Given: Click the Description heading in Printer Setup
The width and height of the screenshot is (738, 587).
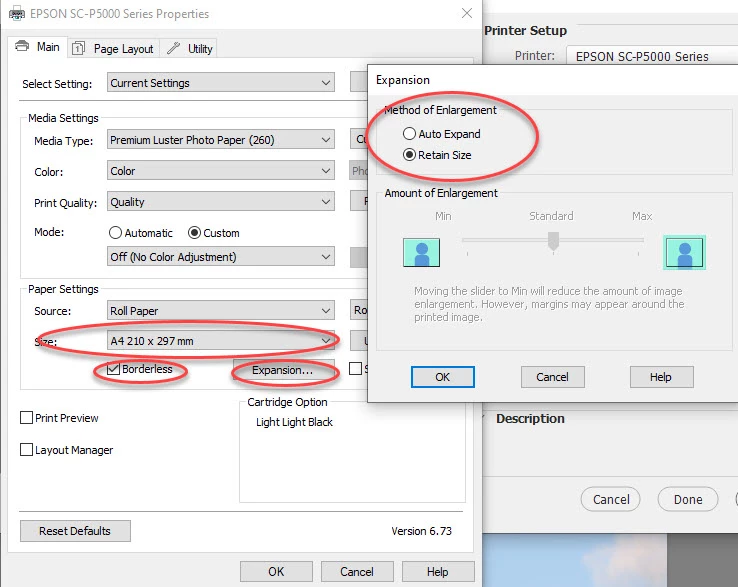Looking at the screenshot, I should [530, 418].
